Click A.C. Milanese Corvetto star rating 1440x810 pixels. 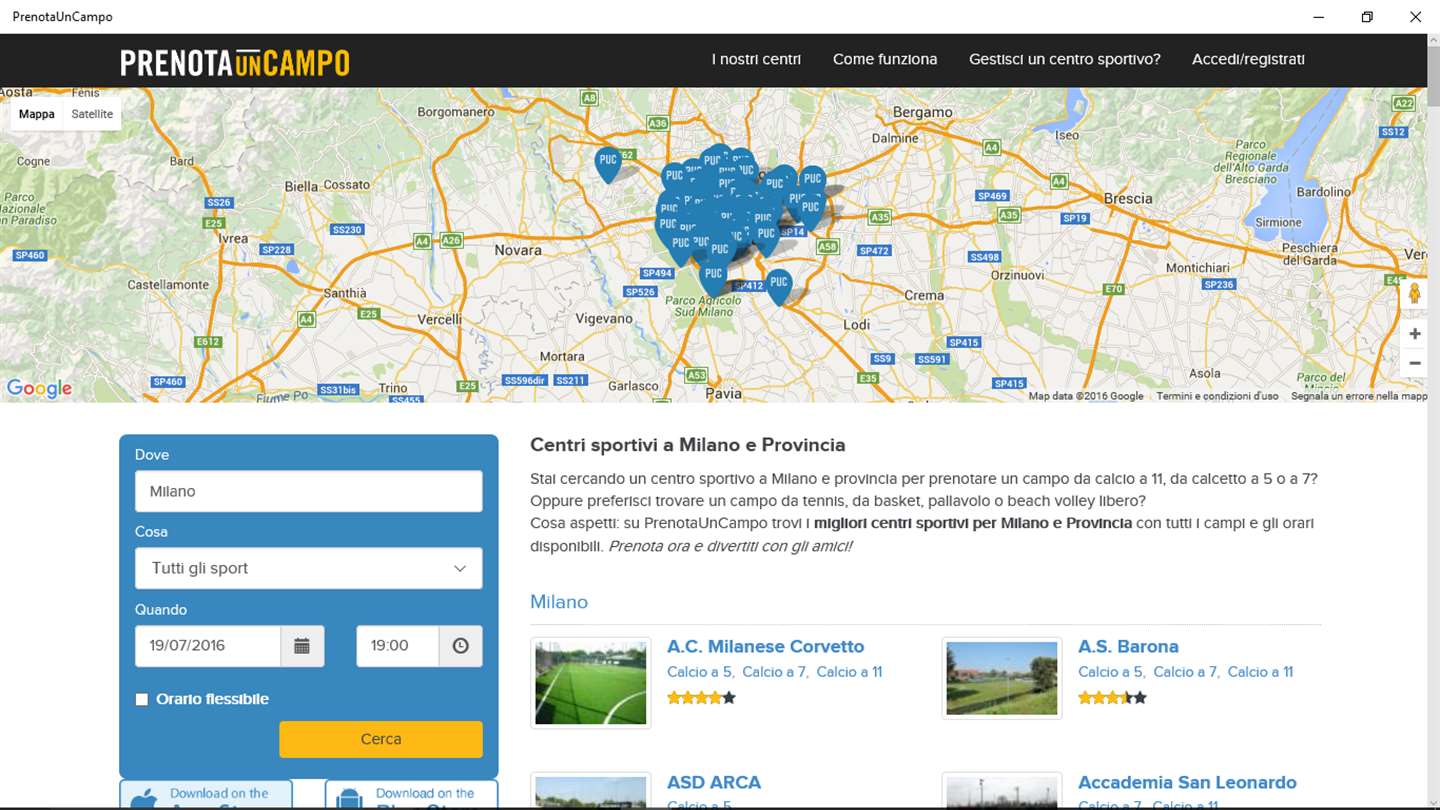[x=701, y=698]
